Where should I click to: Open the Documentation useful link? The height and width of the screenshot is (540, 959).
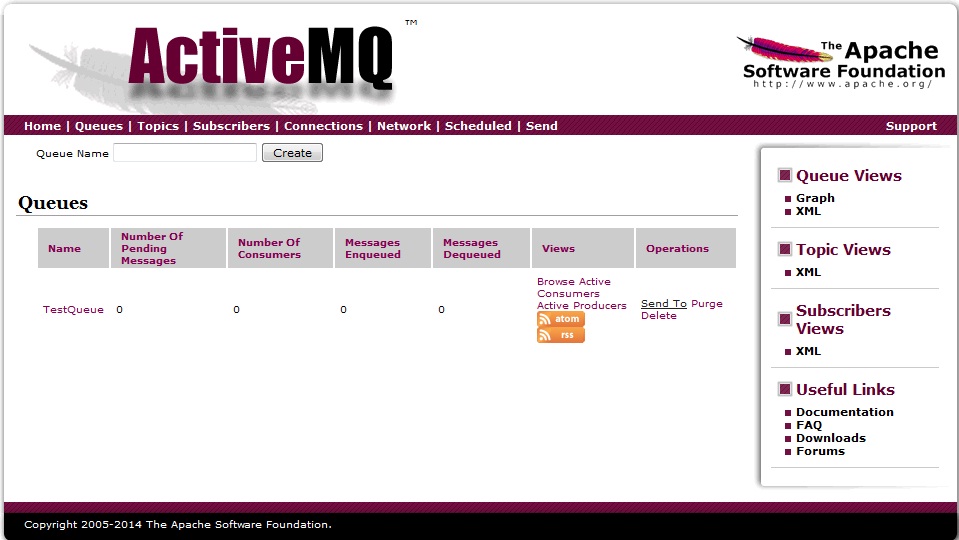(x=845, y=412)
